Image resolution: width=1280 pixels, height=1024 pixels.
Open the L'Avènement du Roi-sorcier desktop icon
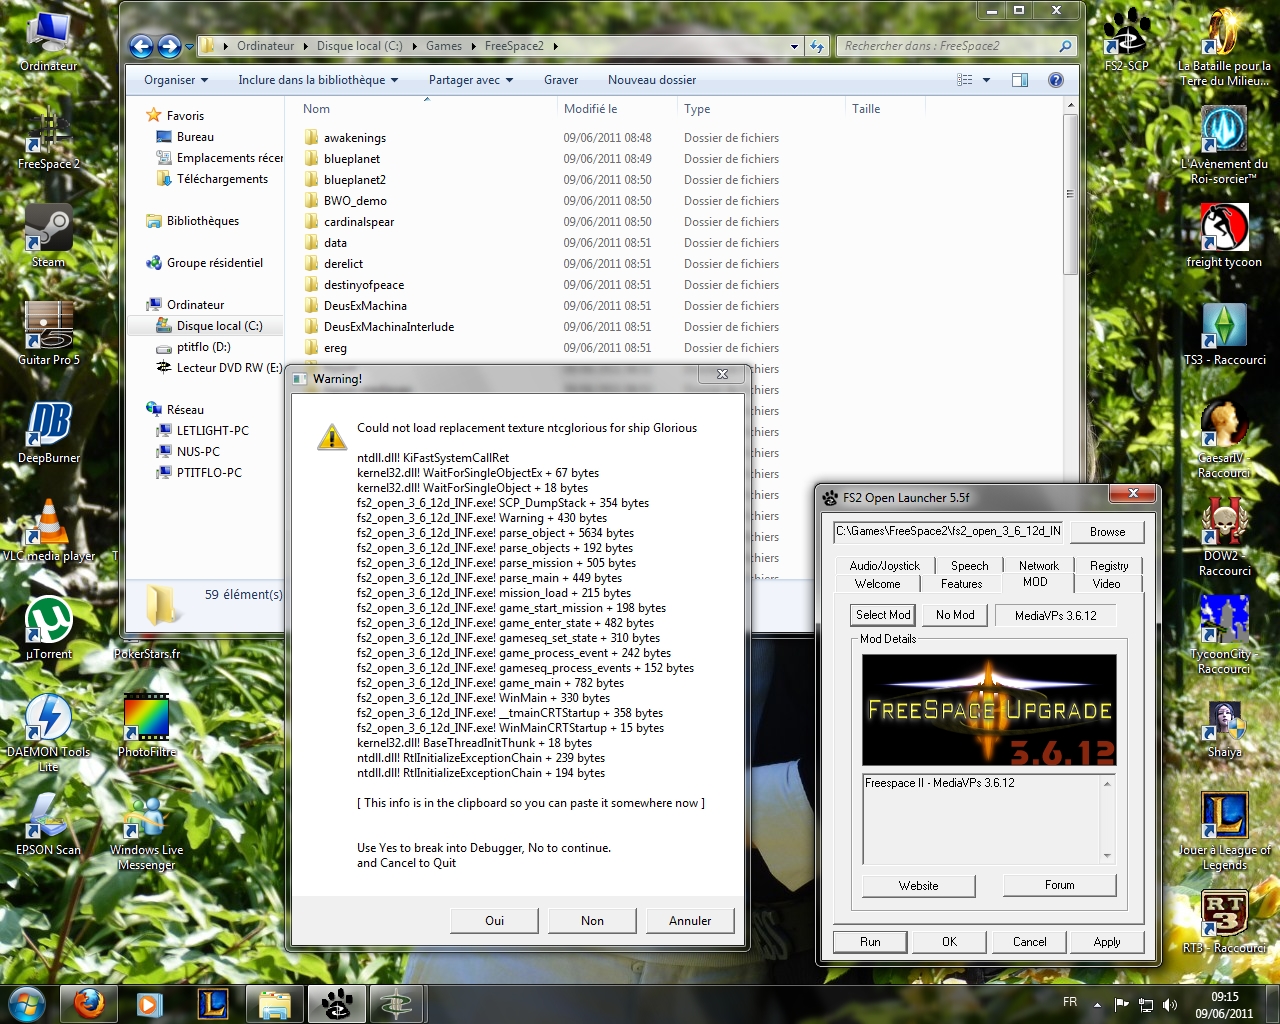click(1224, 146)
